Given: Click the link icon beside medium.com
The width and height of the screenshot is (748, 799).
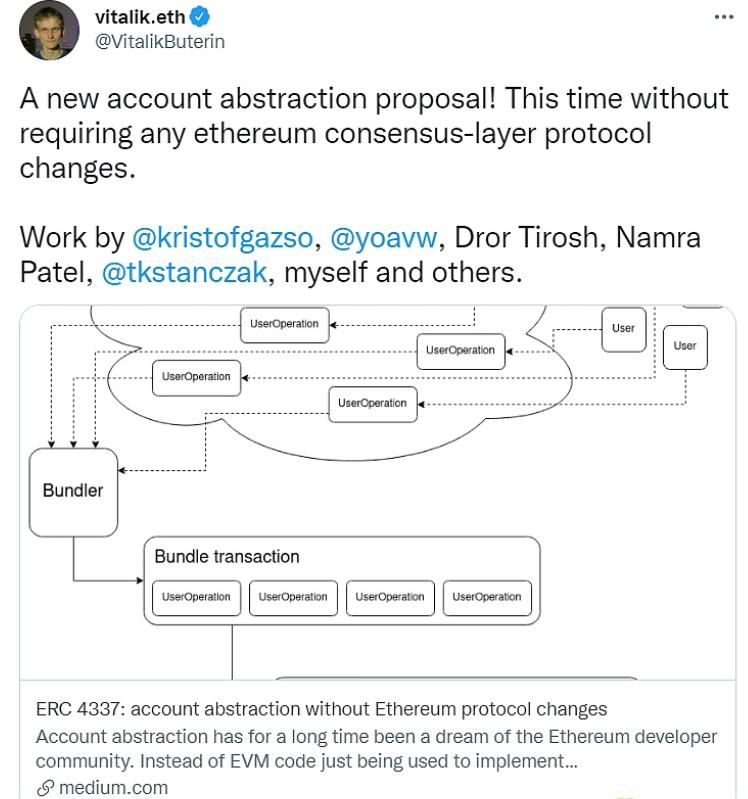Looking at the screenshot, I should click(x=45, y=788).
